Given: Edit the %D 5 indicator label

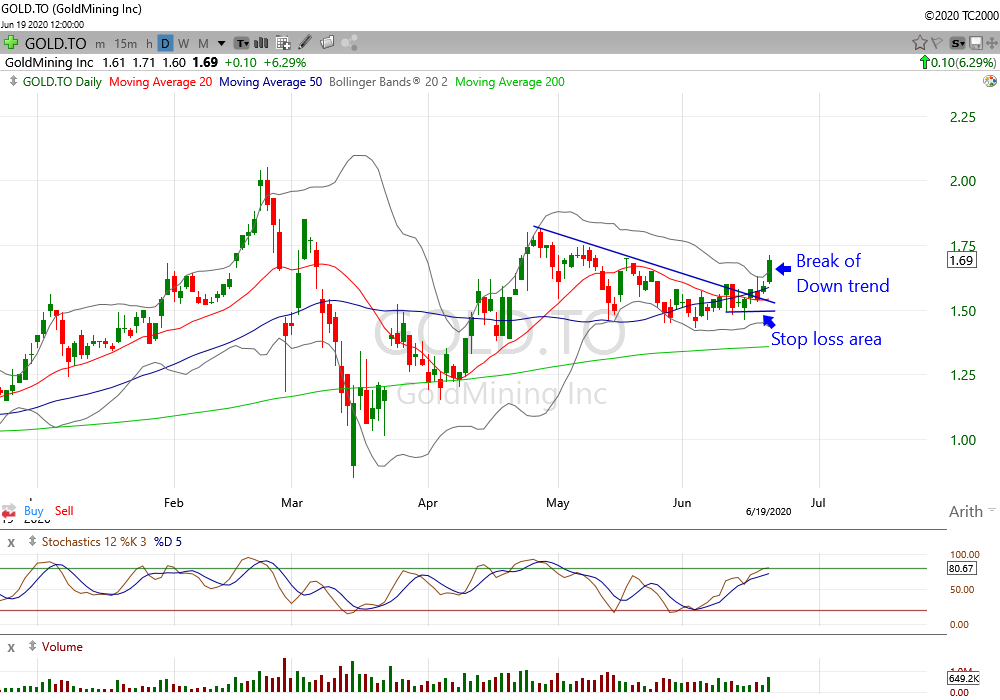Looking at the screenshot, I should click(168, 542).
